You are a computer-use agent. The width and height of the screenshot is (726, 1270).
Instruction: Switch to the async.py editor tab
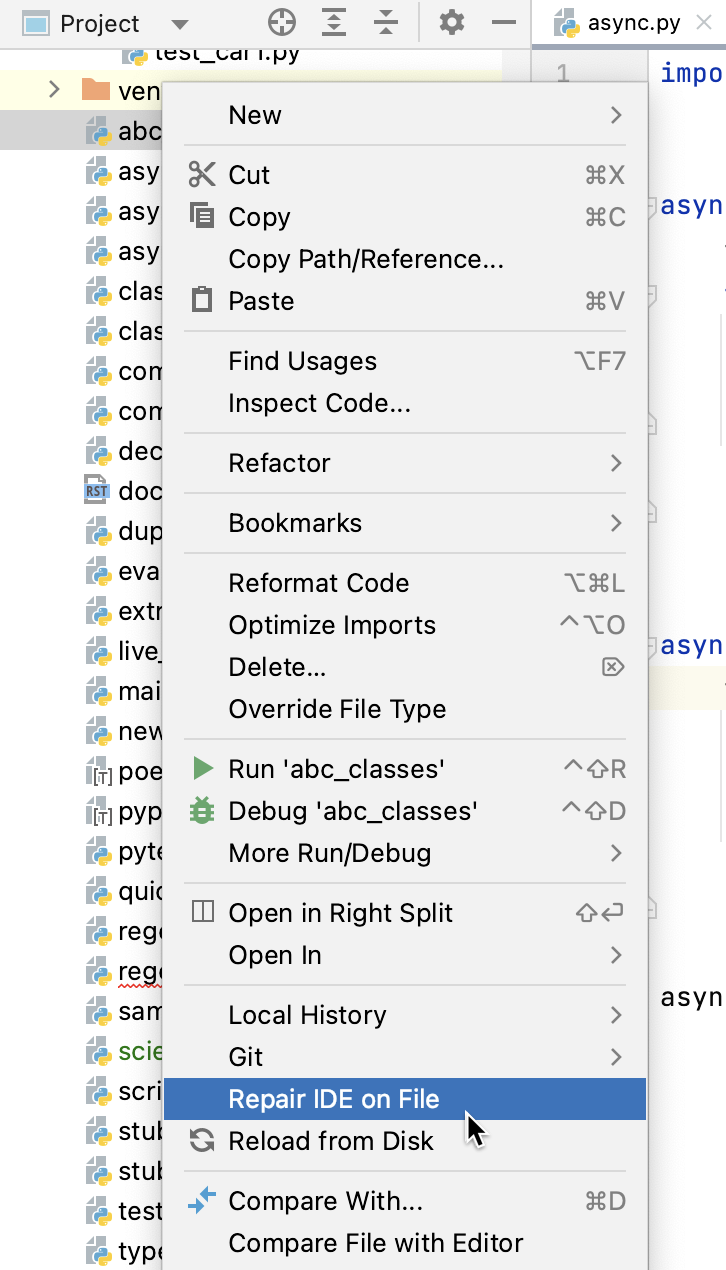pos(632,22)
